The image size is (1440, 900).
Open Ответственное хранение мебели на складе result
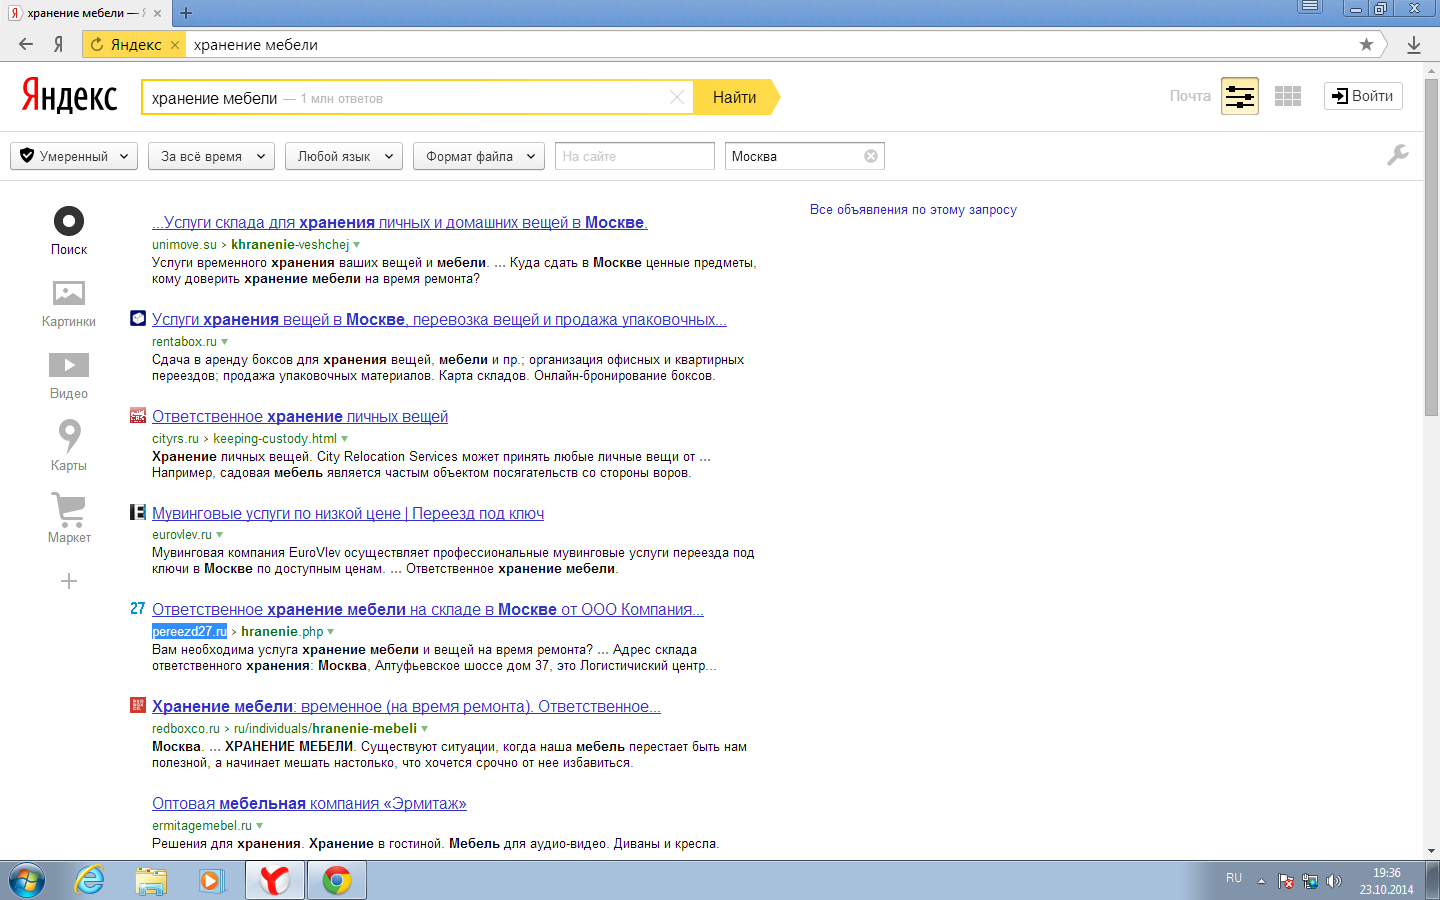click(428, 609)
